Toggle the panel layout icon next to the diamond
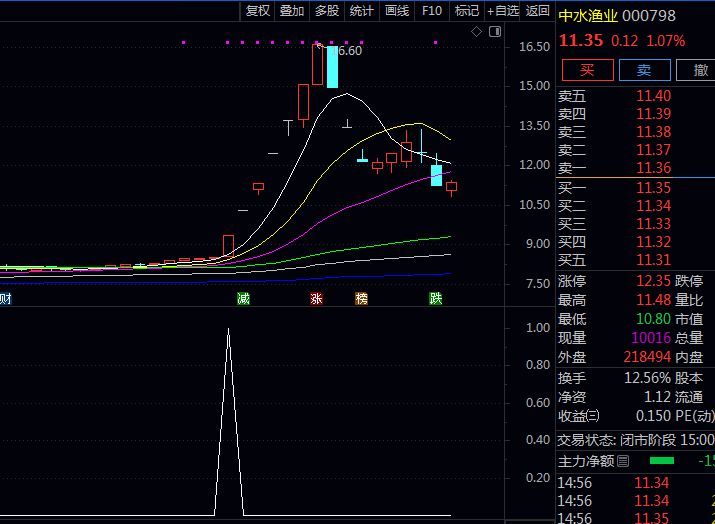The height and width of the screenshot is (524, 715). pyautogui.click(x=495, y=31)
